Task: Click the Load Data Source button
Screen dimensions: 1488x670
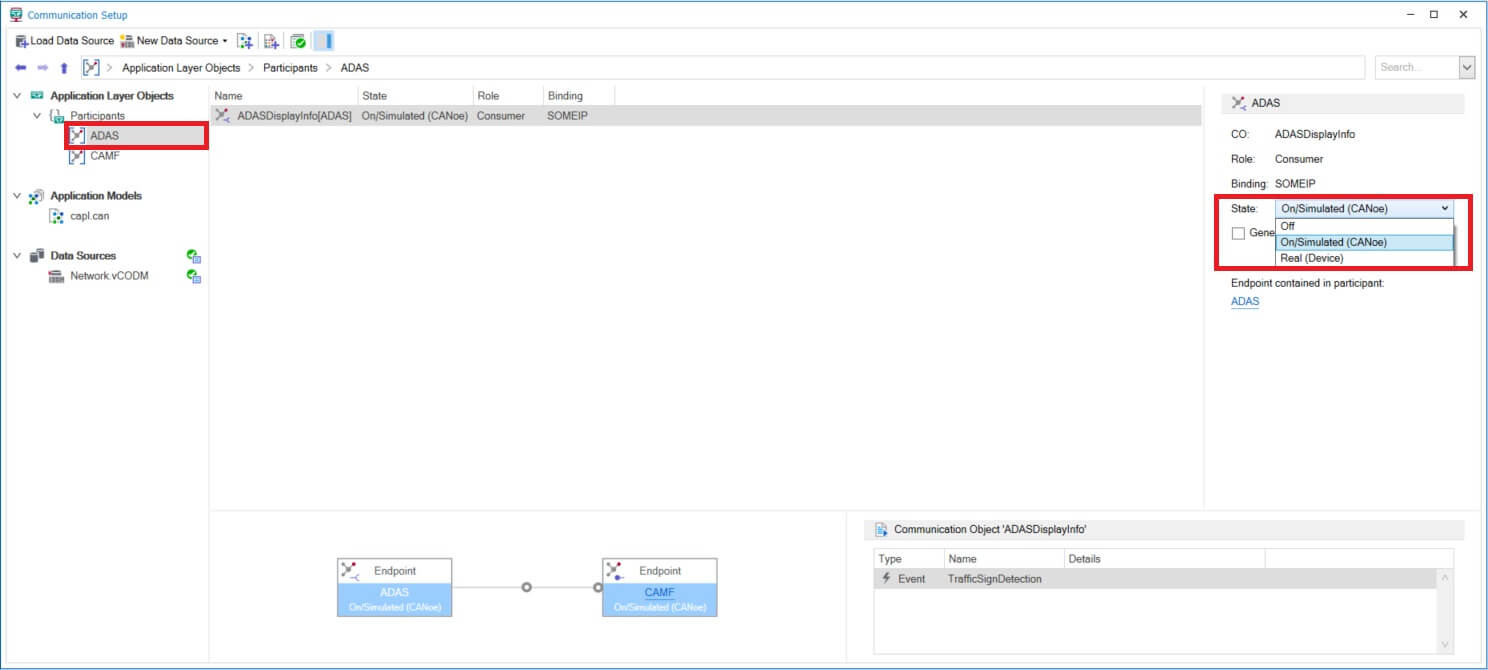Action: (x=65, y=41)
